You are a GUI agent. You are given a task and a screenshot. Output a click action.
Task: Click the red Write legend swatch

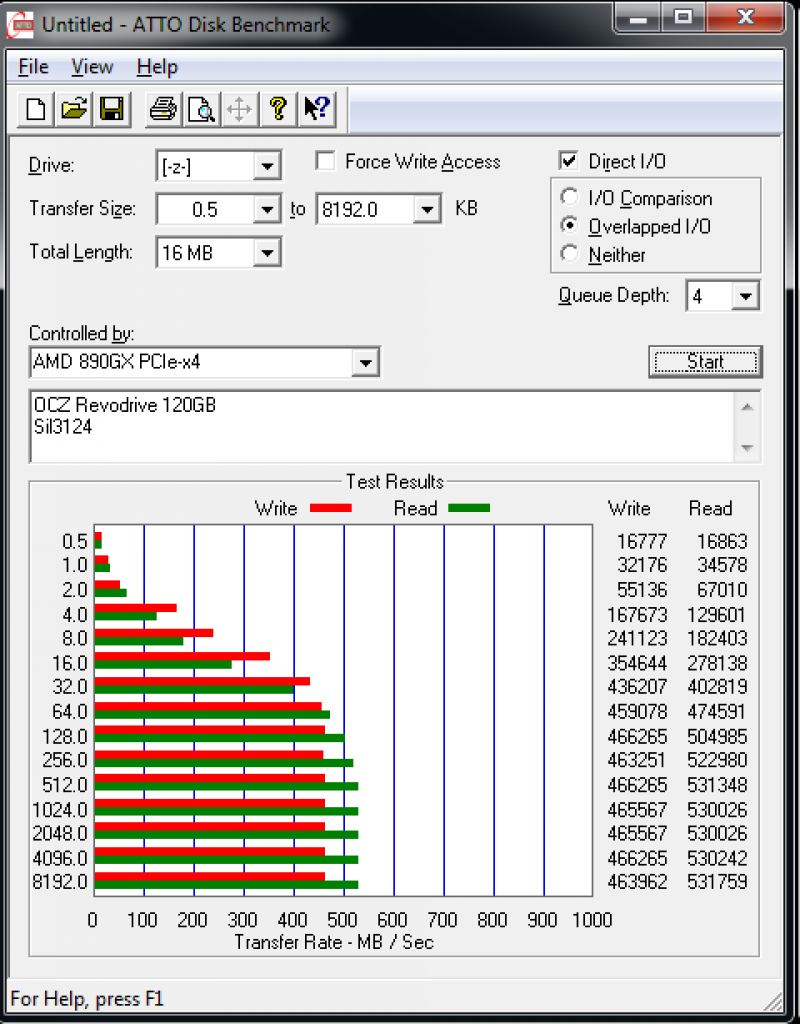330,508
